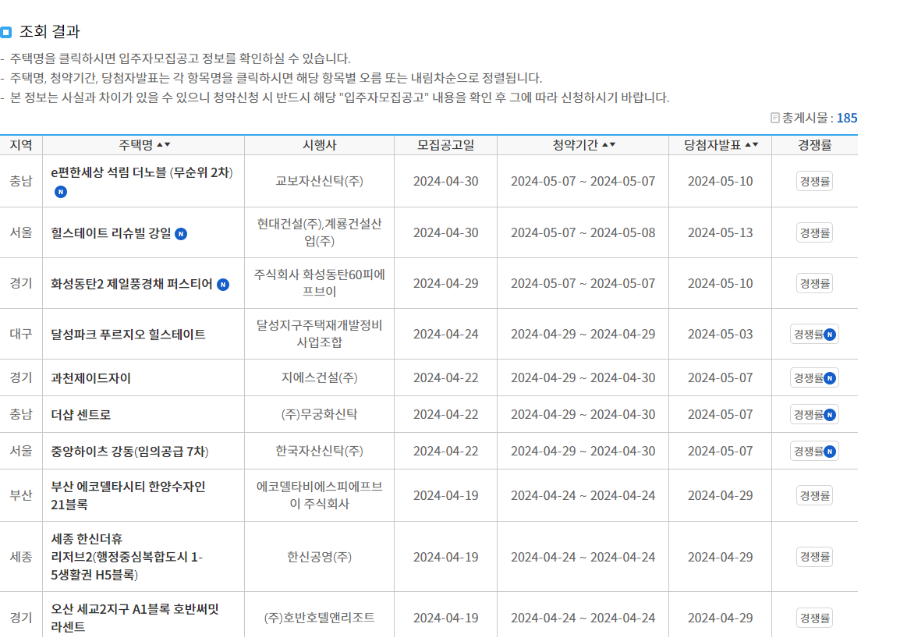Click the blue square icon beside 조회 결과
The height and width of the screenshot is (637, 900).
pos(10,31)
